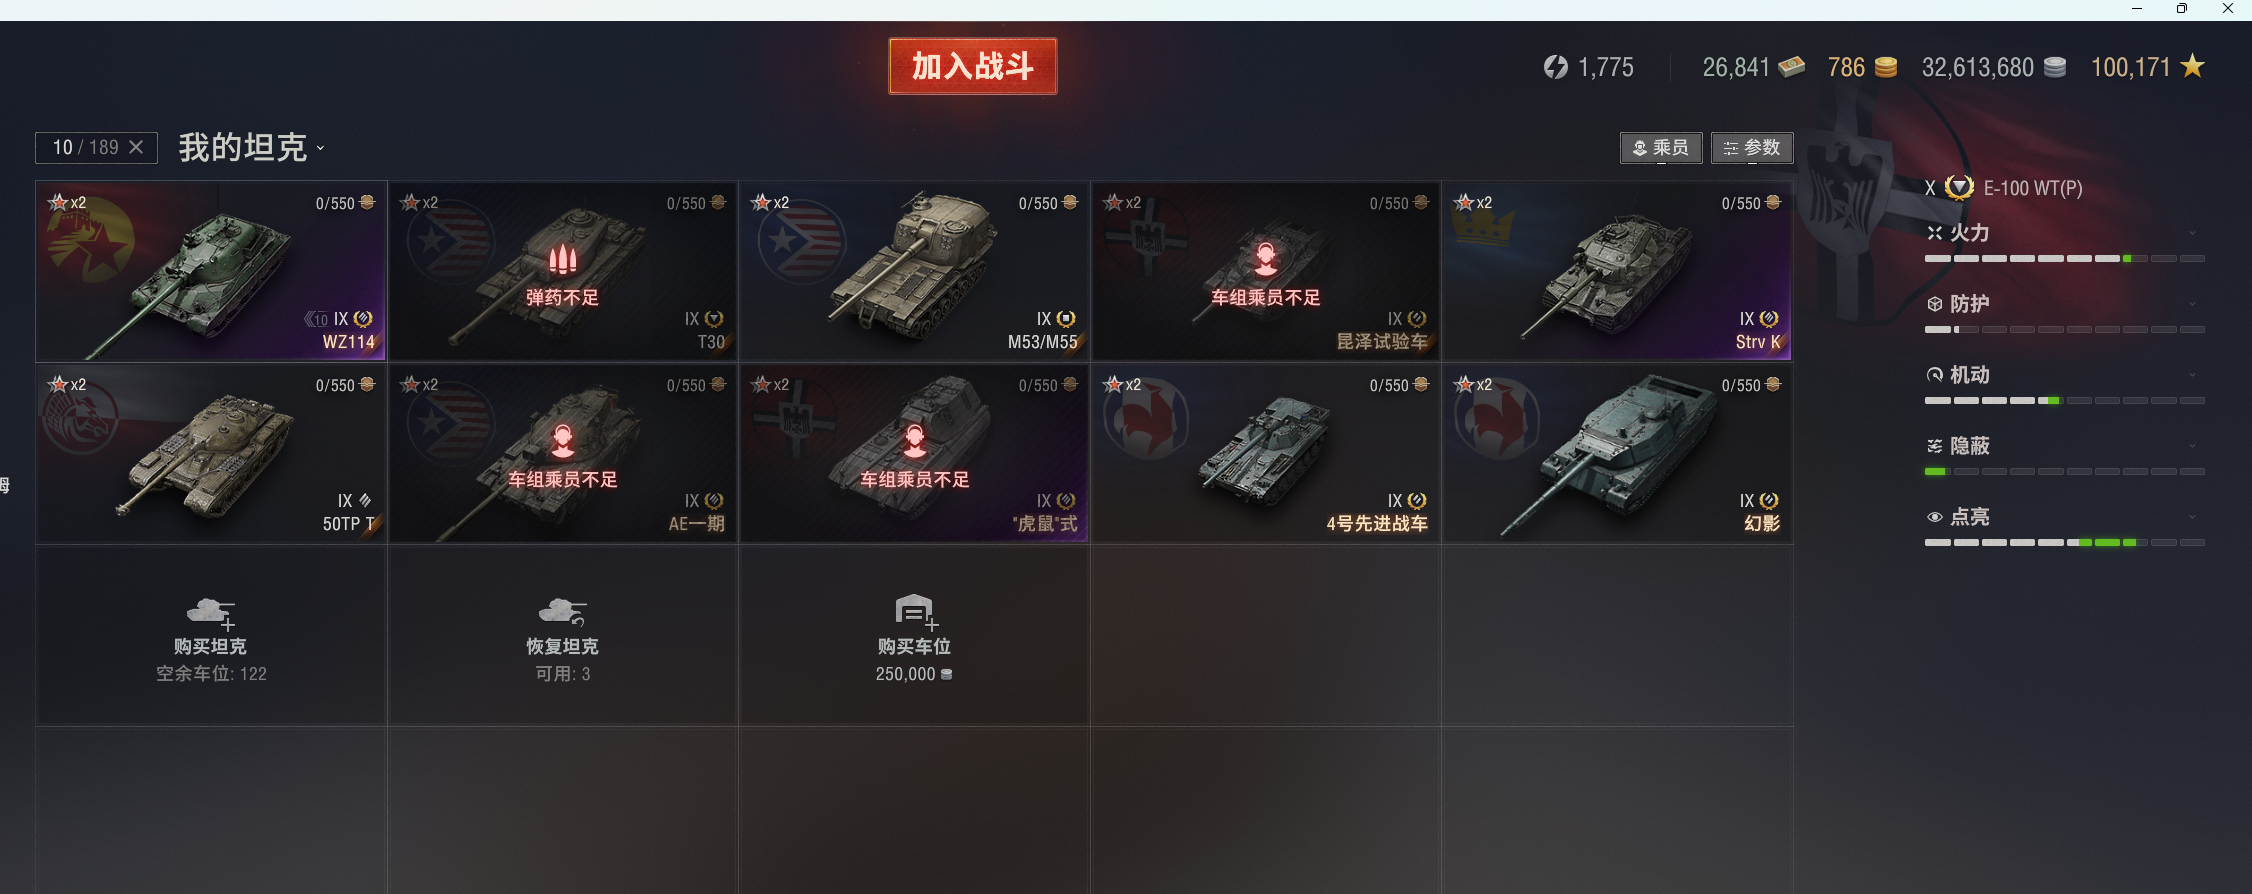Click the Join Battle button
The image size is (2252, 894).
click(x=973, y=66)
